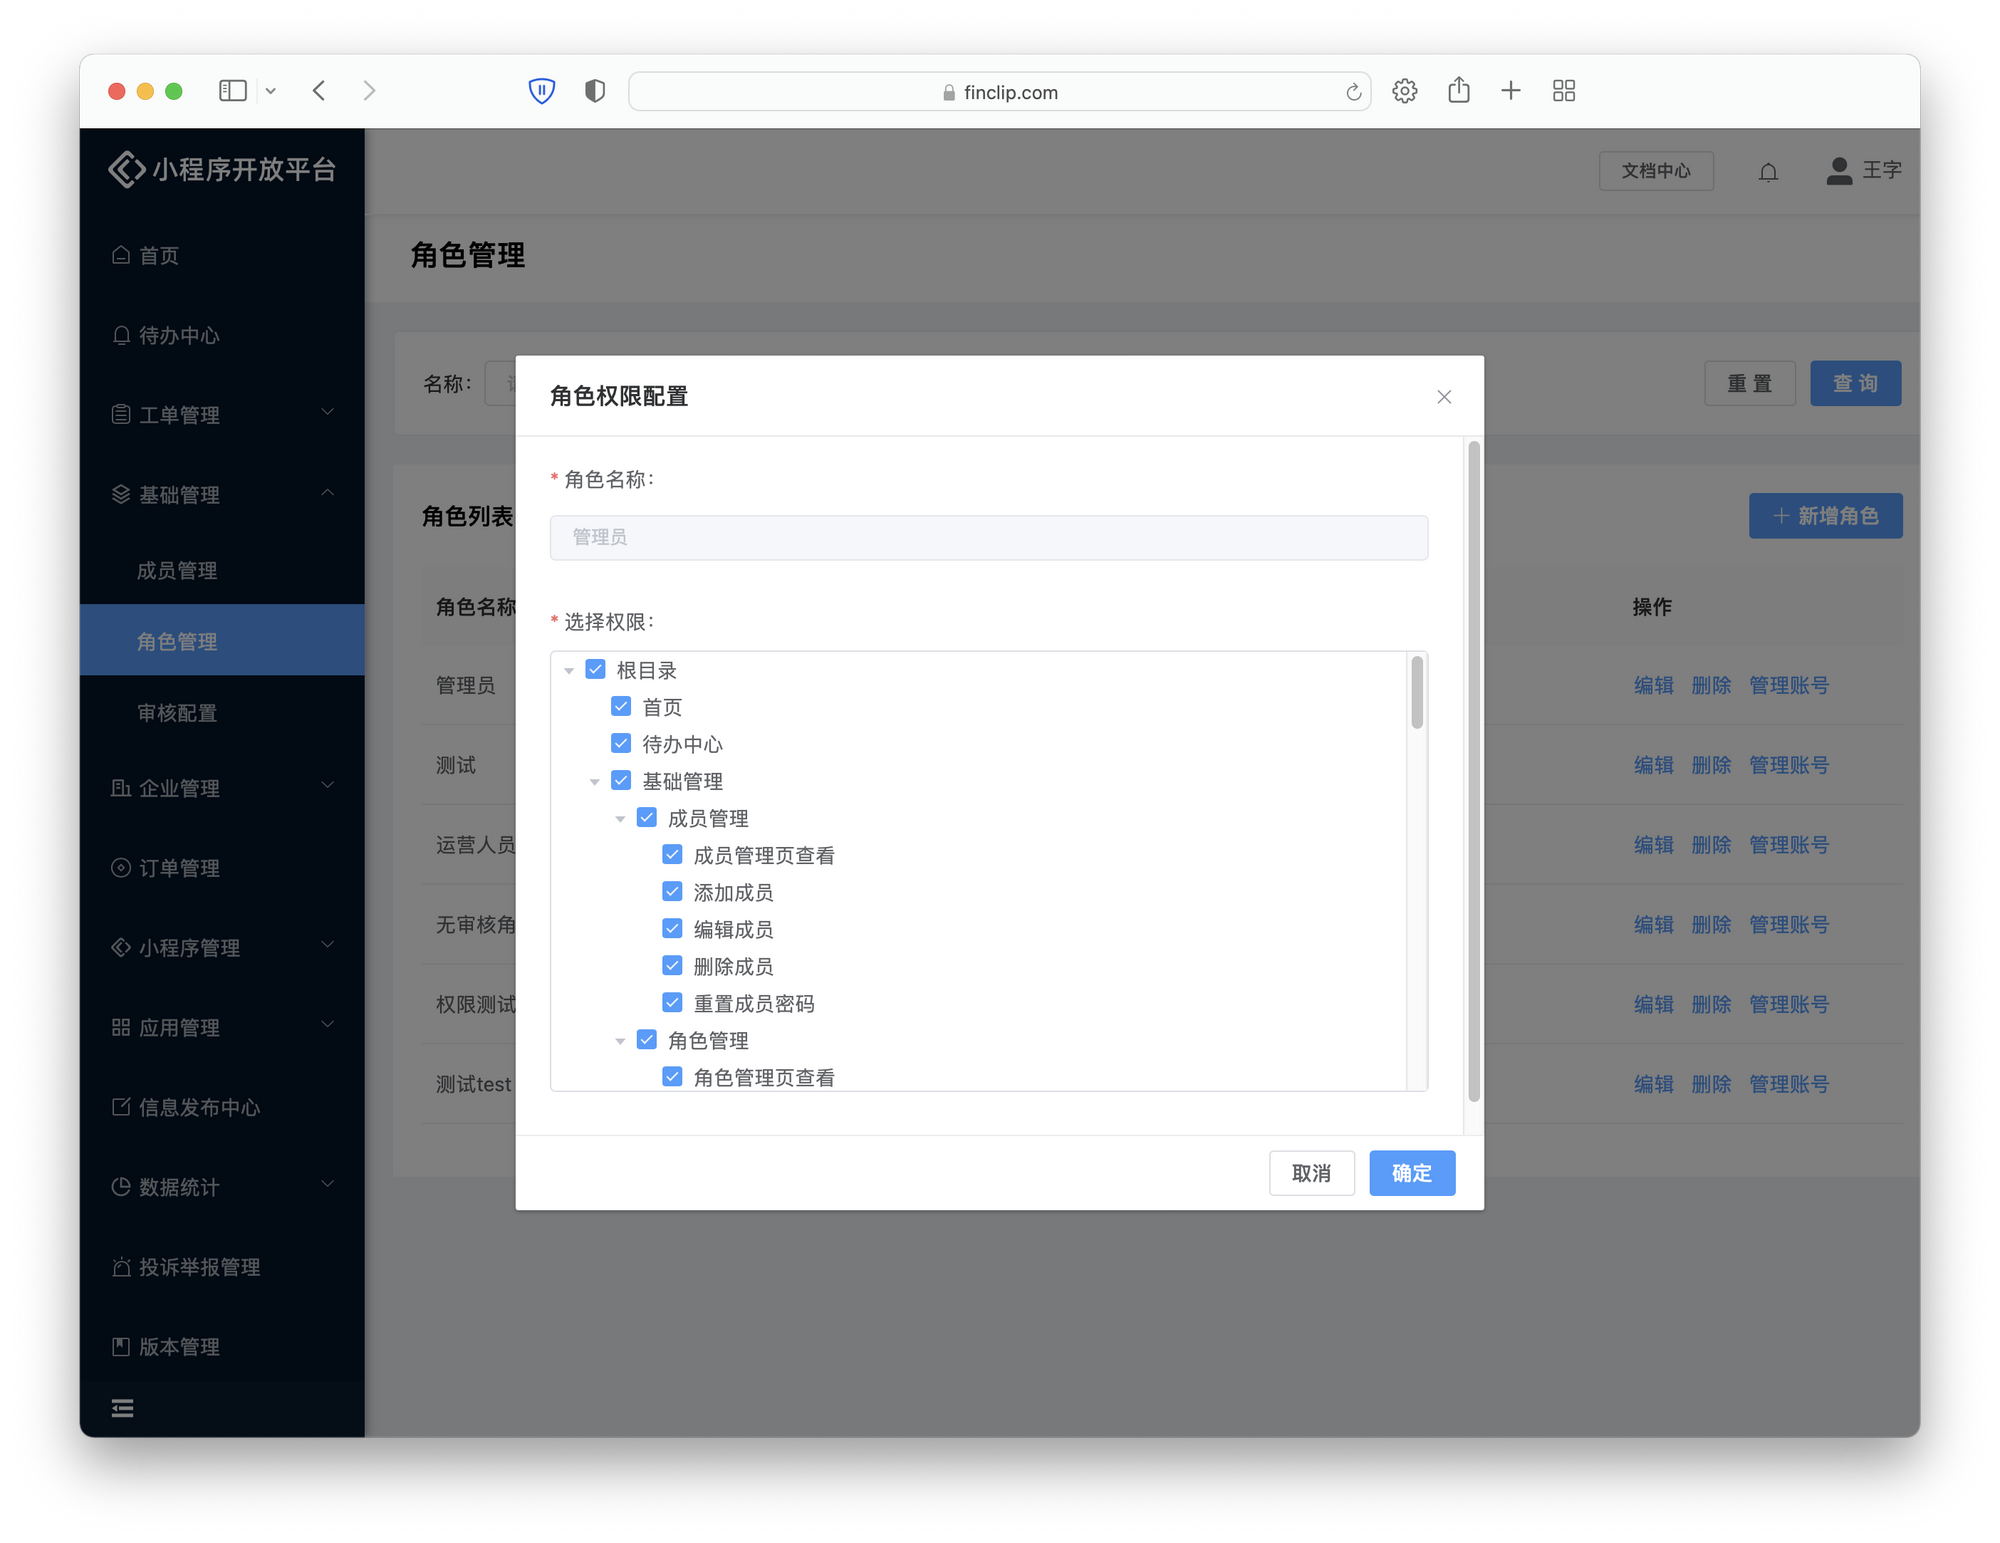Screen dimensions: 2000x1543
Task: Expand the 工单管理 sidebar chevron
Action: click(327, 412)
